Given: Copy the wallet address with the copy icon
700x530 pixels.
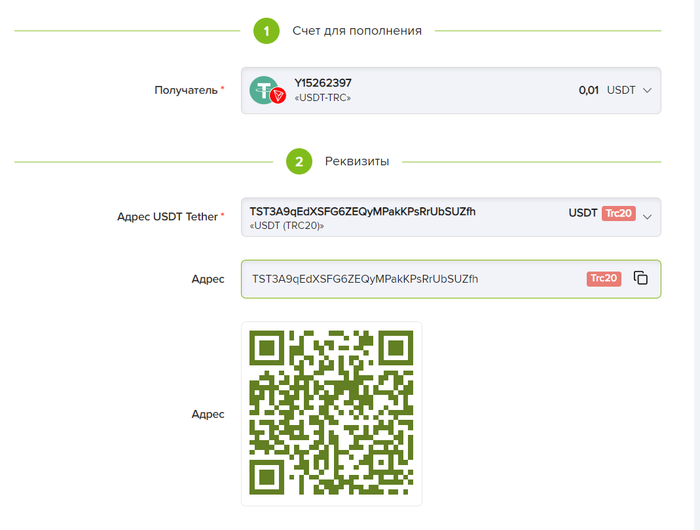Looking at the screenshot, I should 641,278.
